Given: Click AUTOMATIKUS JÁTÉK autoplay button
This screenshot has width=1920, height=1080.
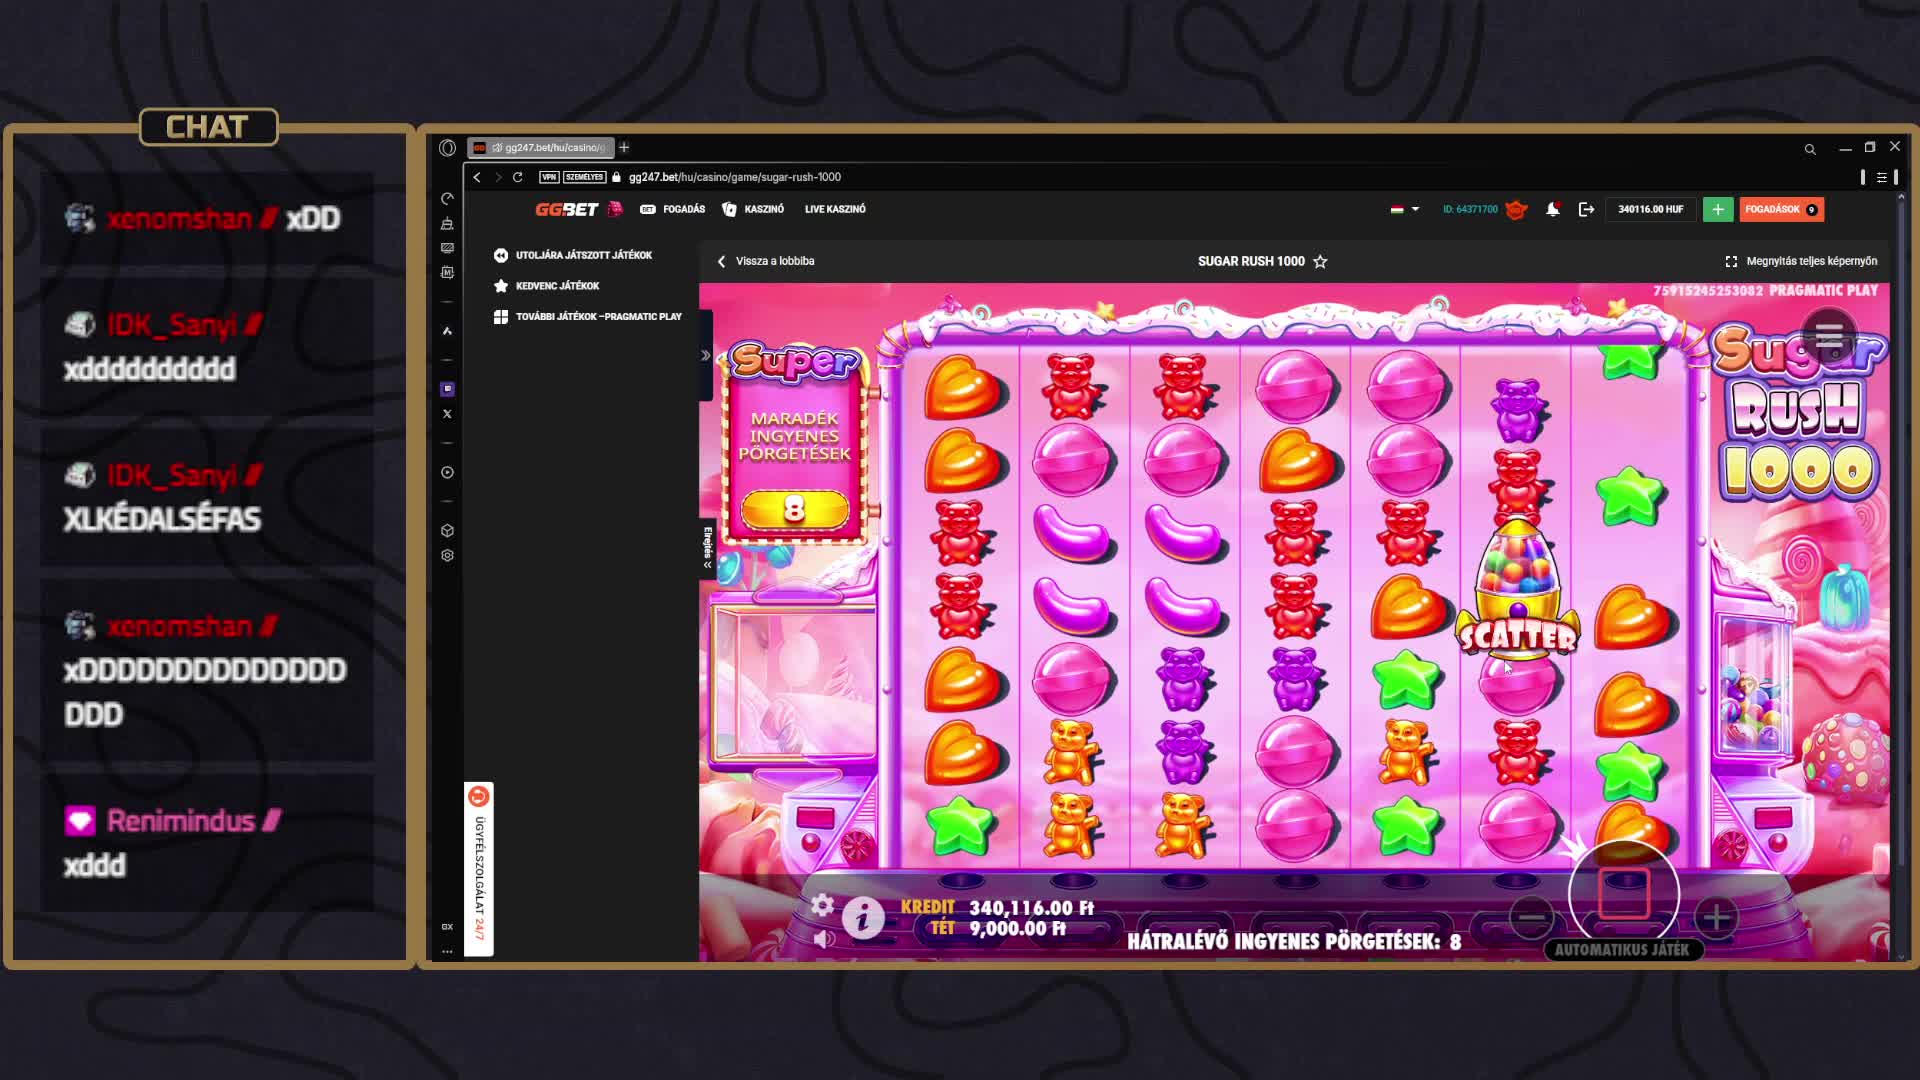Looking at the screenshot, I should (x=1622, y=950).
